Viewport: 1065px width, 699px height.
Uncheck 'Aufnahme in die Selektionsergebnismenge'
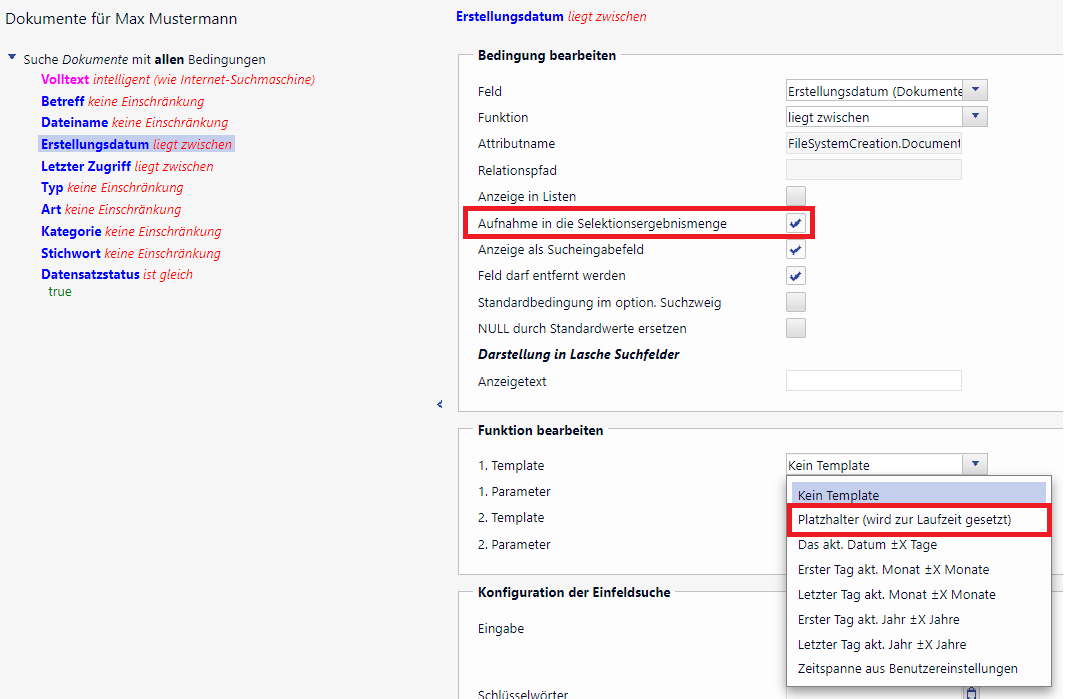(796, 223)
